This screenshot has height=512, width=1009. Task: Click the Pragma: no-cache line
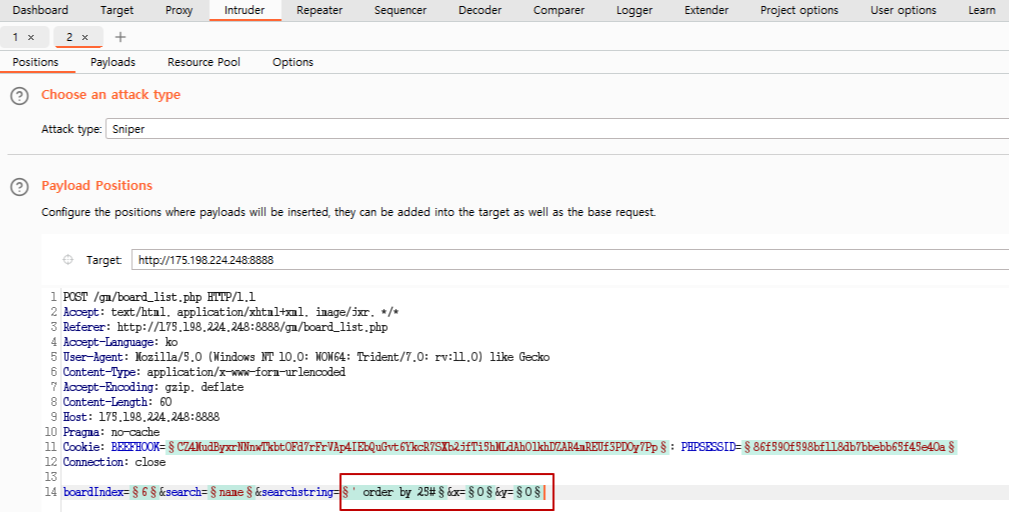click(111, 432)
